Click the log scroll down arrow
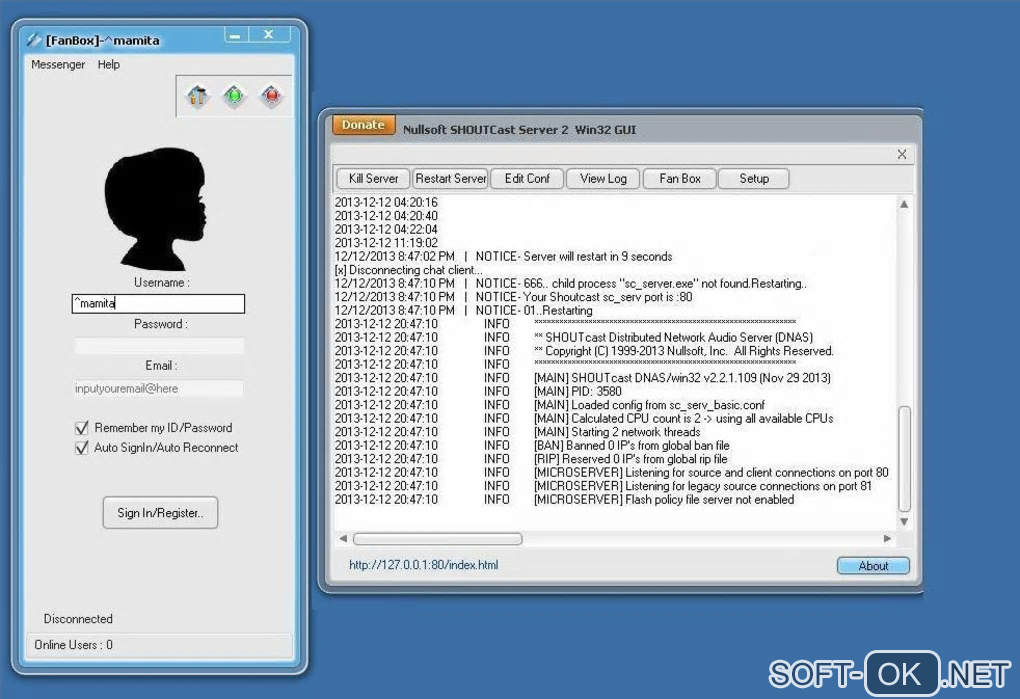The width and height of the screenshot is (1020, 699). 904,521
